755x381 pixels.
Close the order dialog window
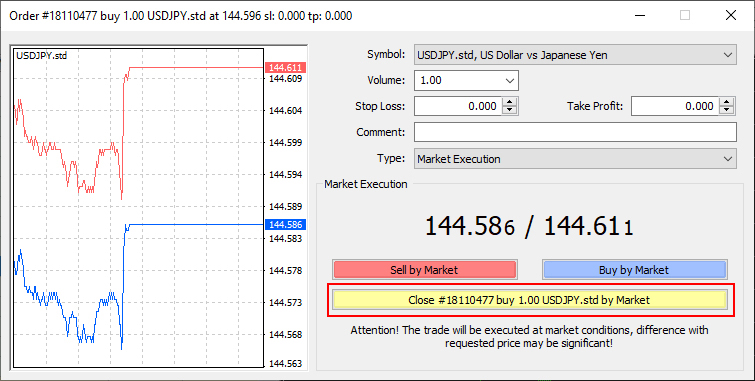(730, 15)
